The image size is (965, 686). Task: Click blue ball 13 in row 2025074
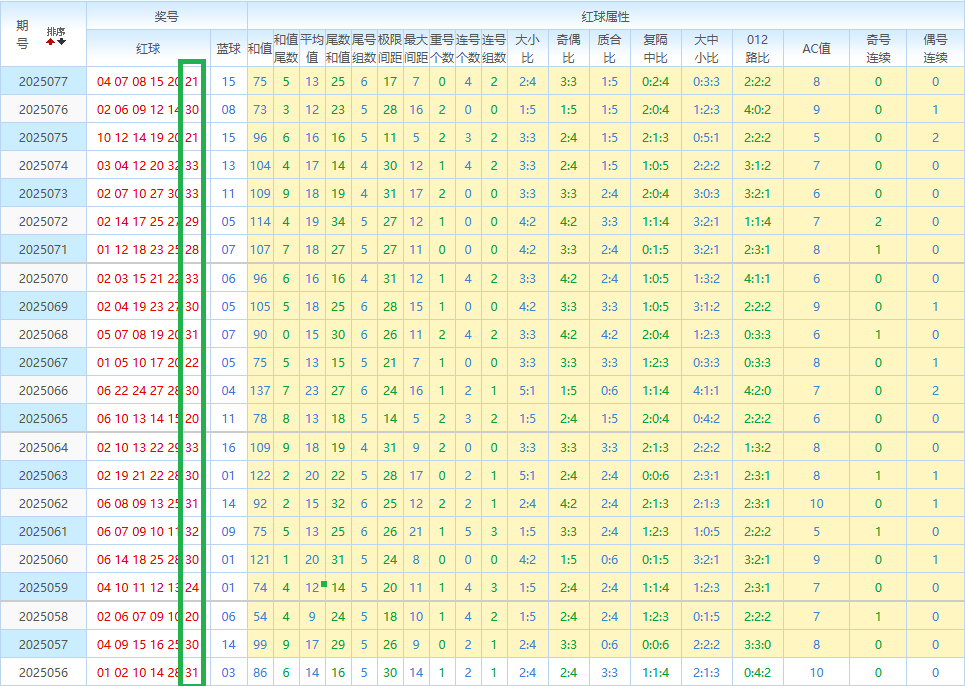[228, 166]
